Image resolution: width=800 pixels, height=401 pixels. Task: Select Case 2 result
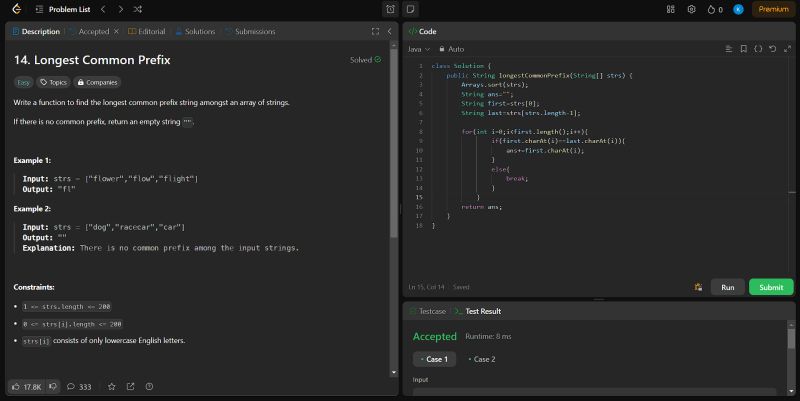[x=482, y=359]
